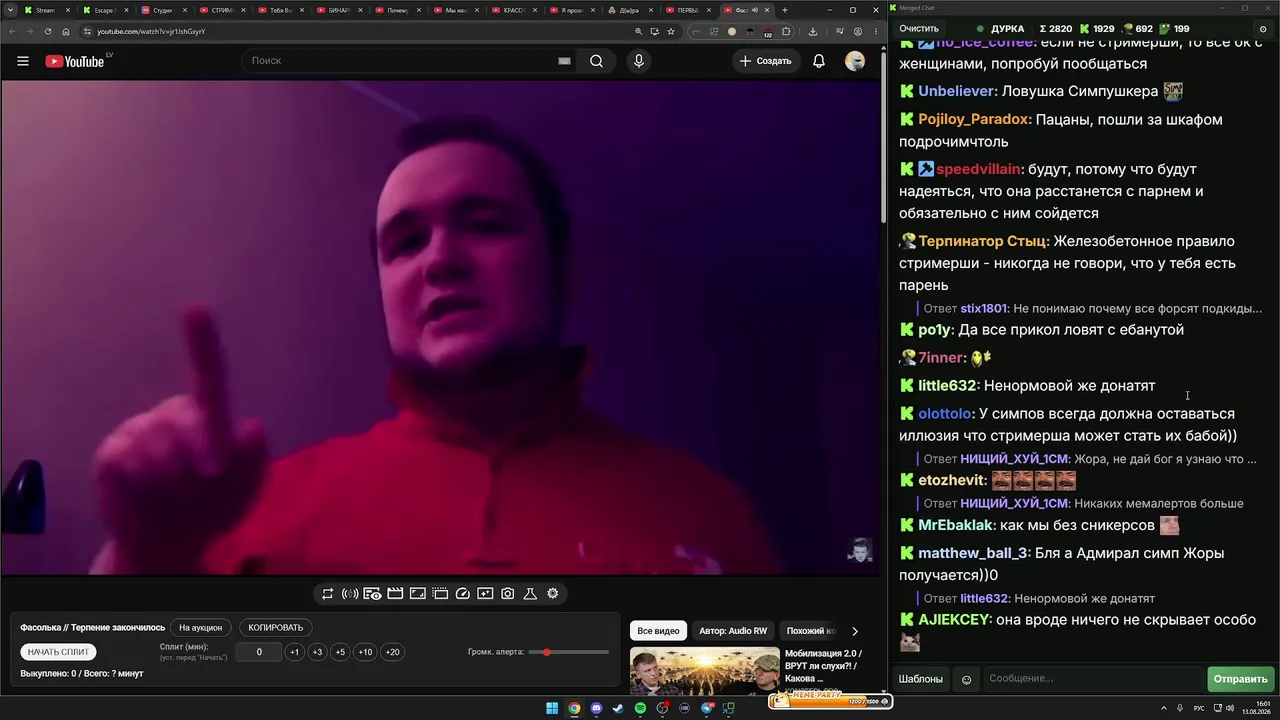This screenshot has width=1280, height=720.
Task: Open the YouTube account avatar menu
Action: 855,61
